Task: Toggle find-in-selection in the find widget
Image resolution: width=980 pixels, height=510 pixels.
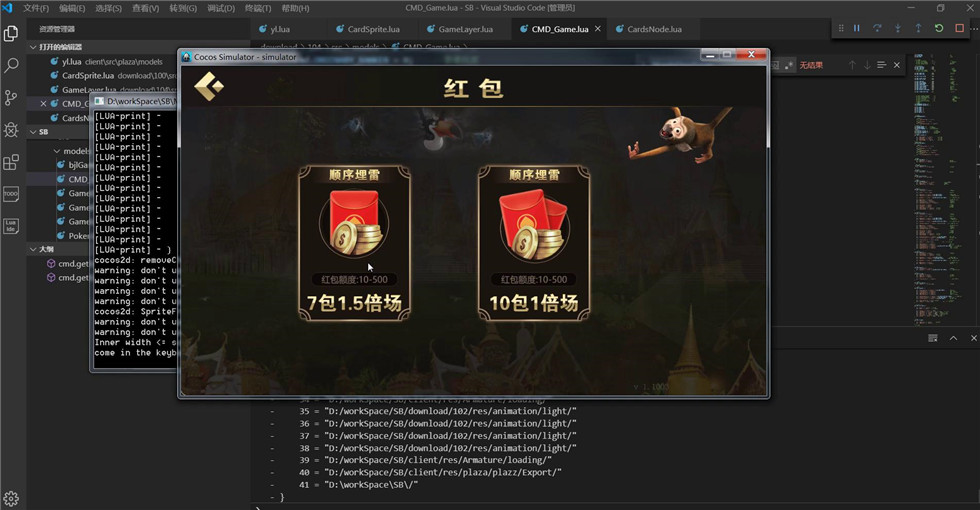Action: point(881,65)
